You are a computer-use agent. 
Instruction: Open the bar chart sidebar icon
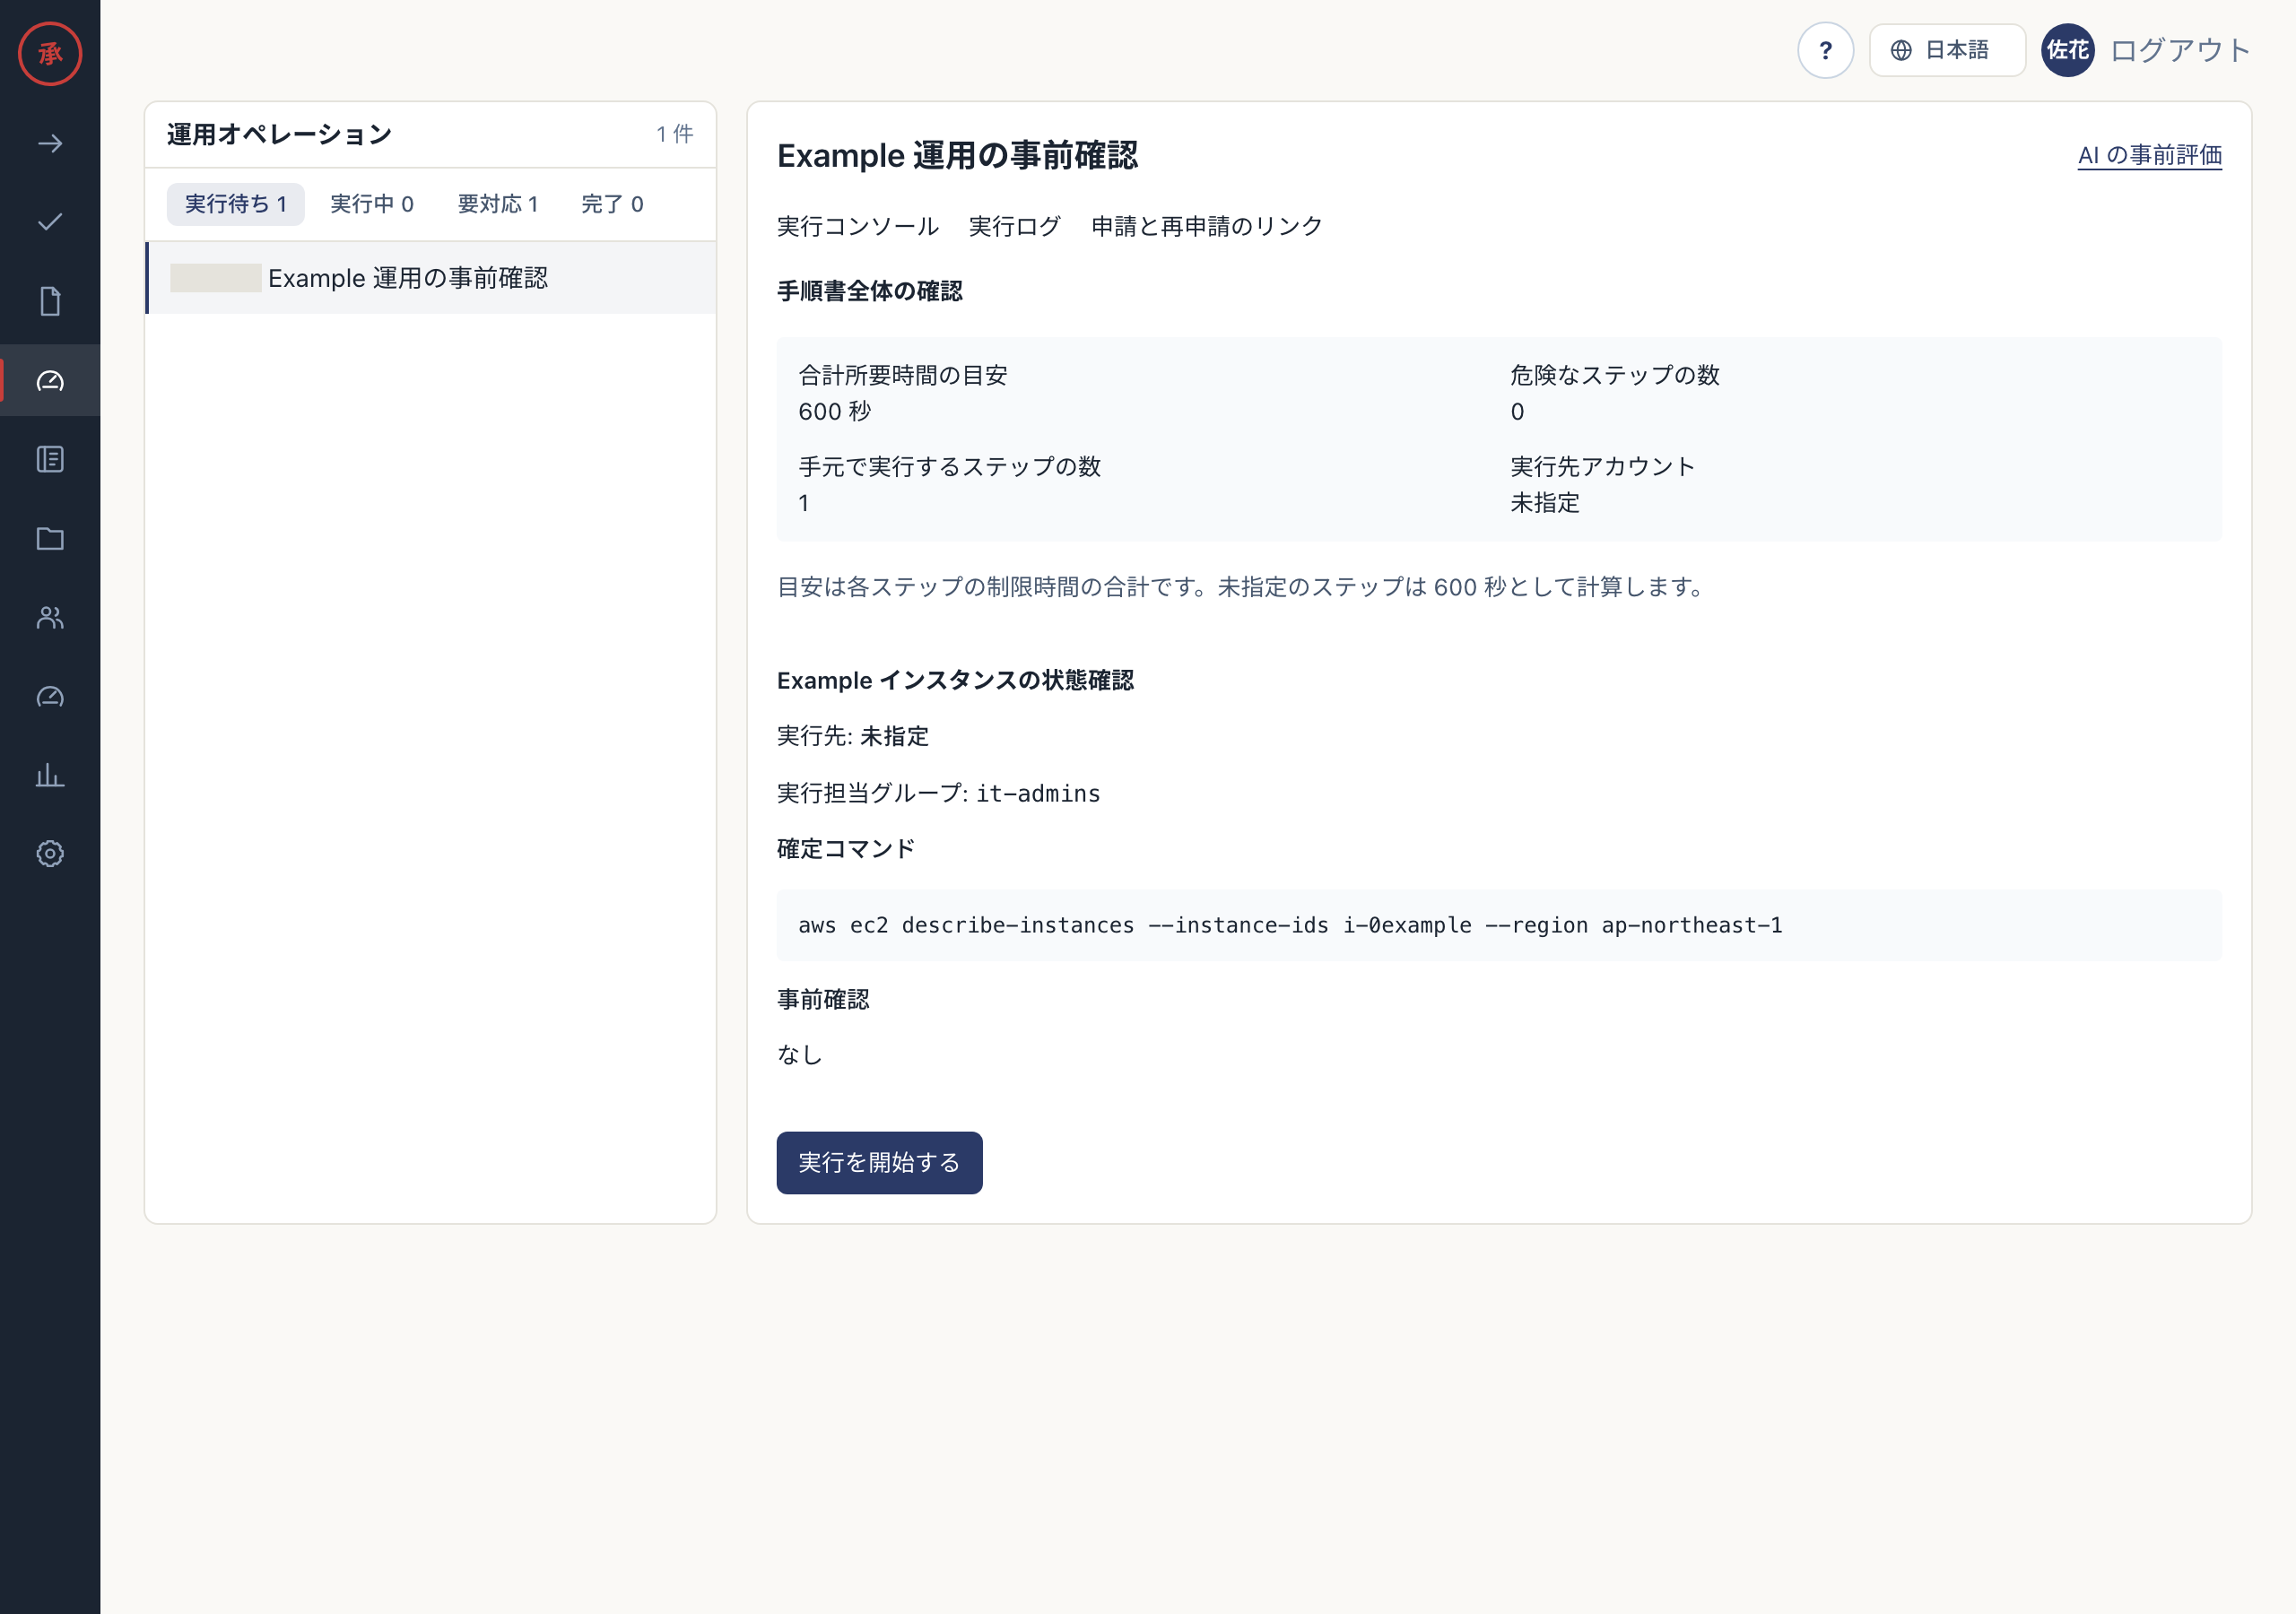click(50, 775)
